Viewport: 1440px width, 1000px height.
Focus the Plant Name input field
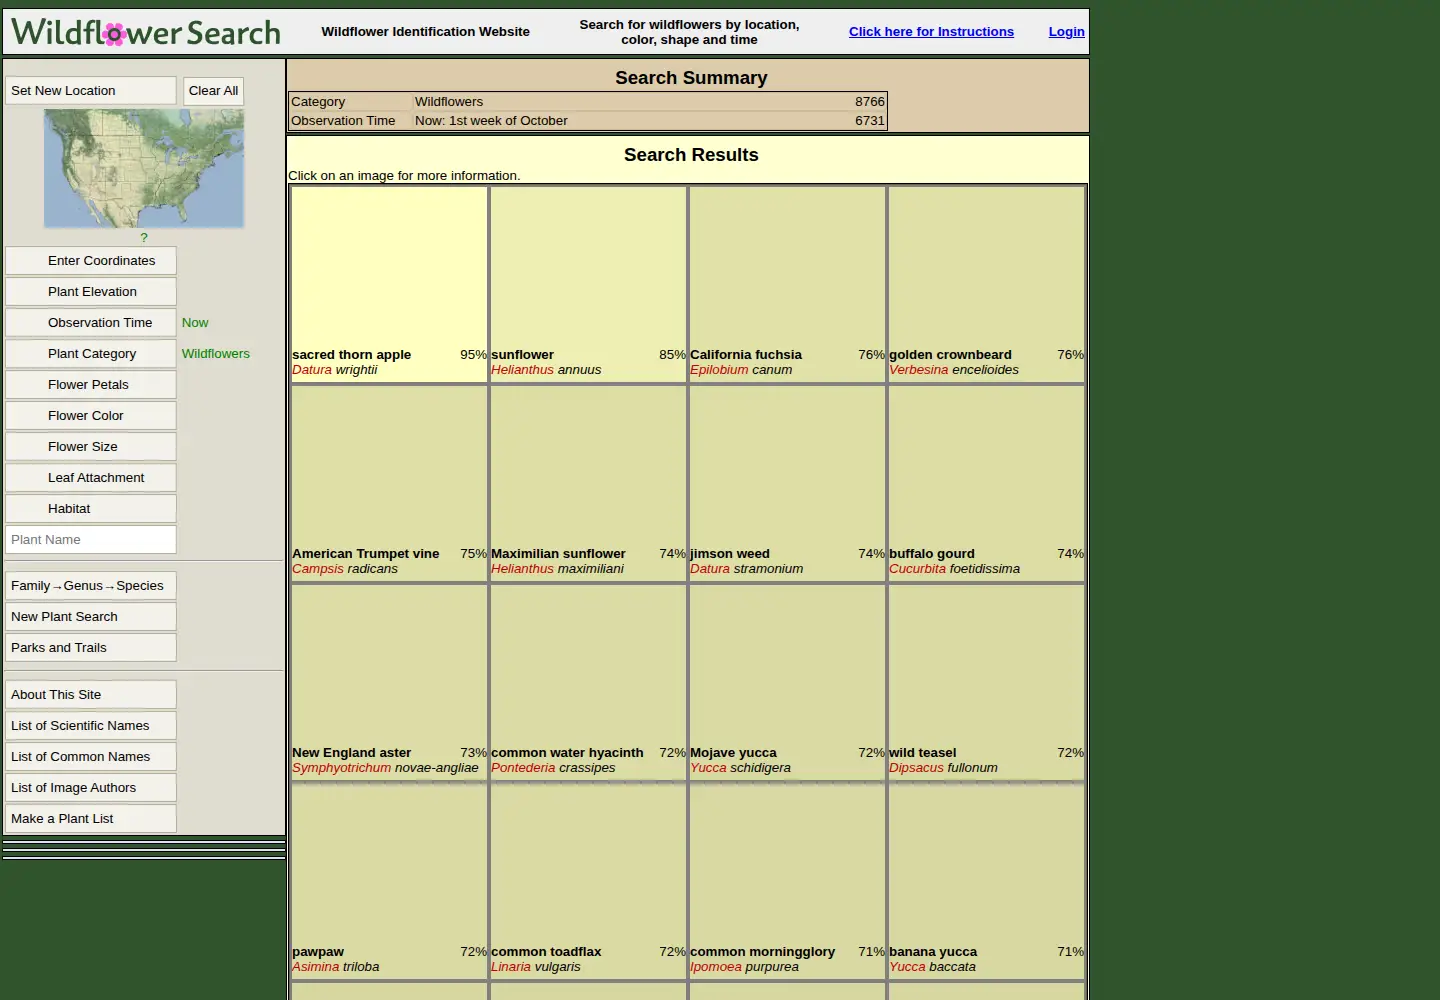[91, 540]
